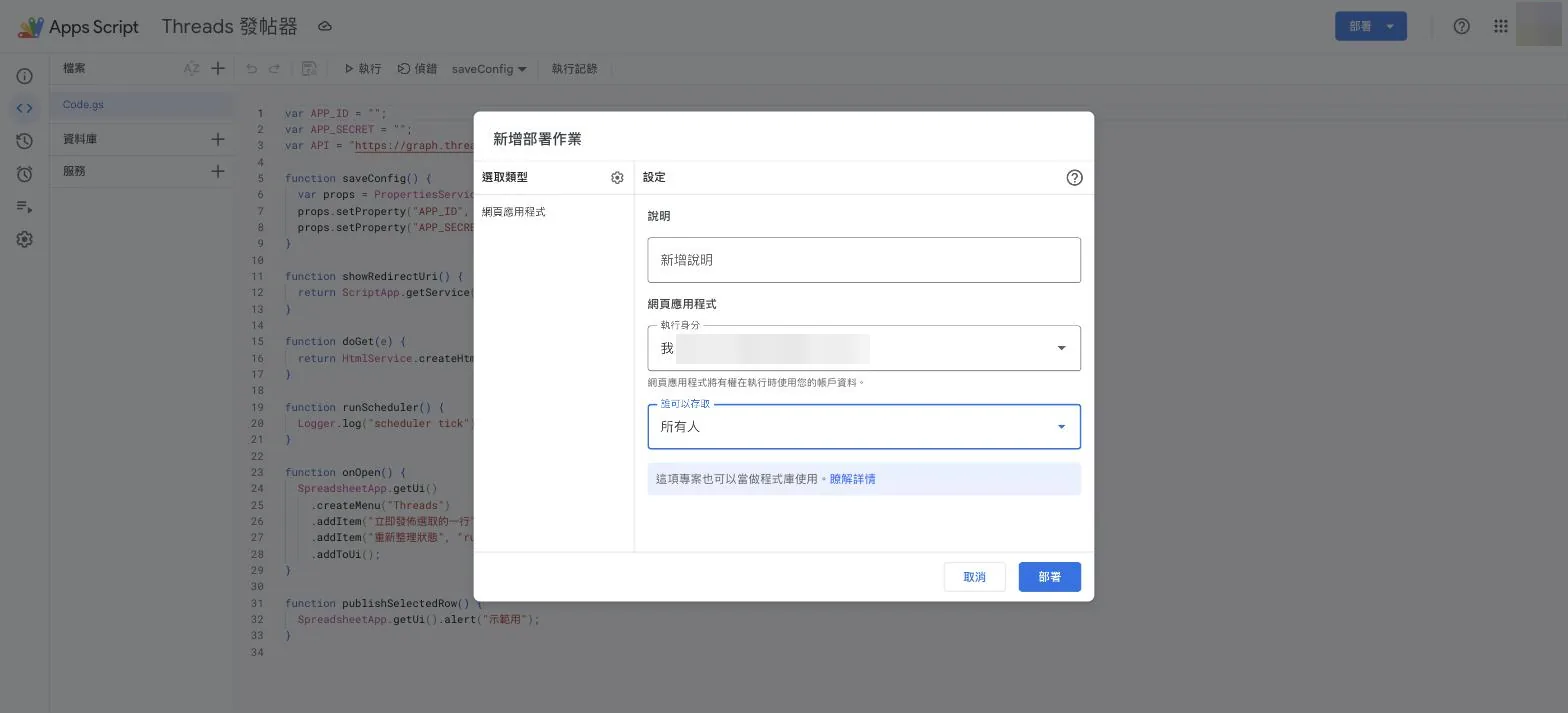
Task: Click the 取消 cancel button
Action: click(975, 577)
